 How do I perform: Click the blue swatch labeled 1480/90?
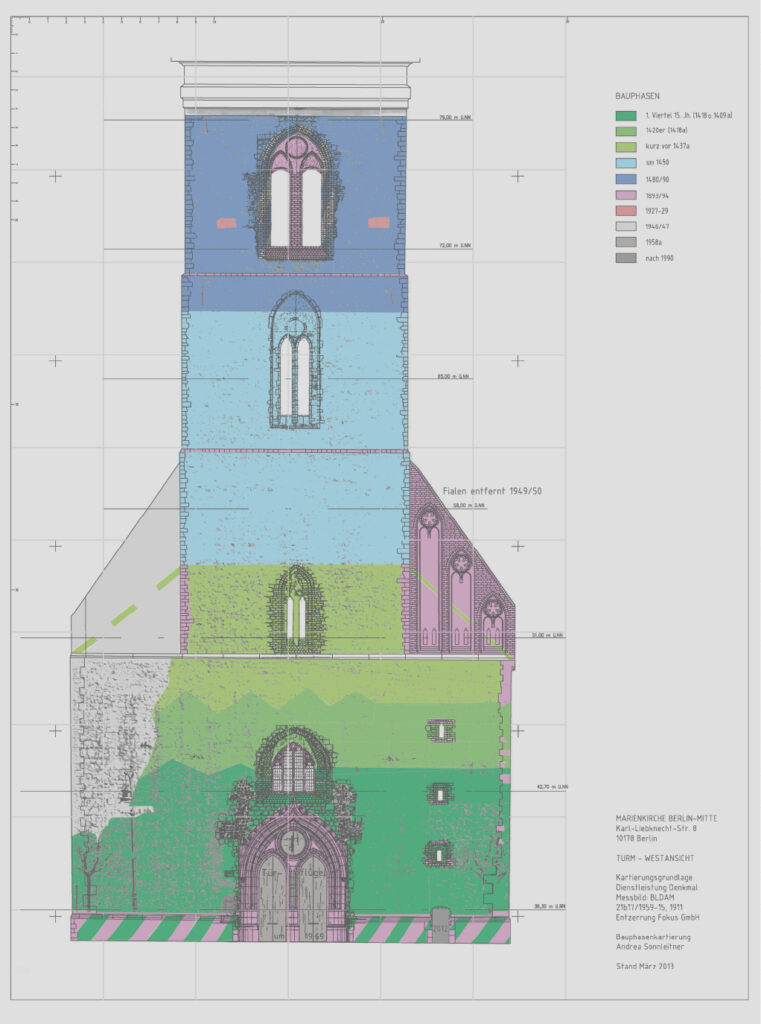[x=625, y=179]
